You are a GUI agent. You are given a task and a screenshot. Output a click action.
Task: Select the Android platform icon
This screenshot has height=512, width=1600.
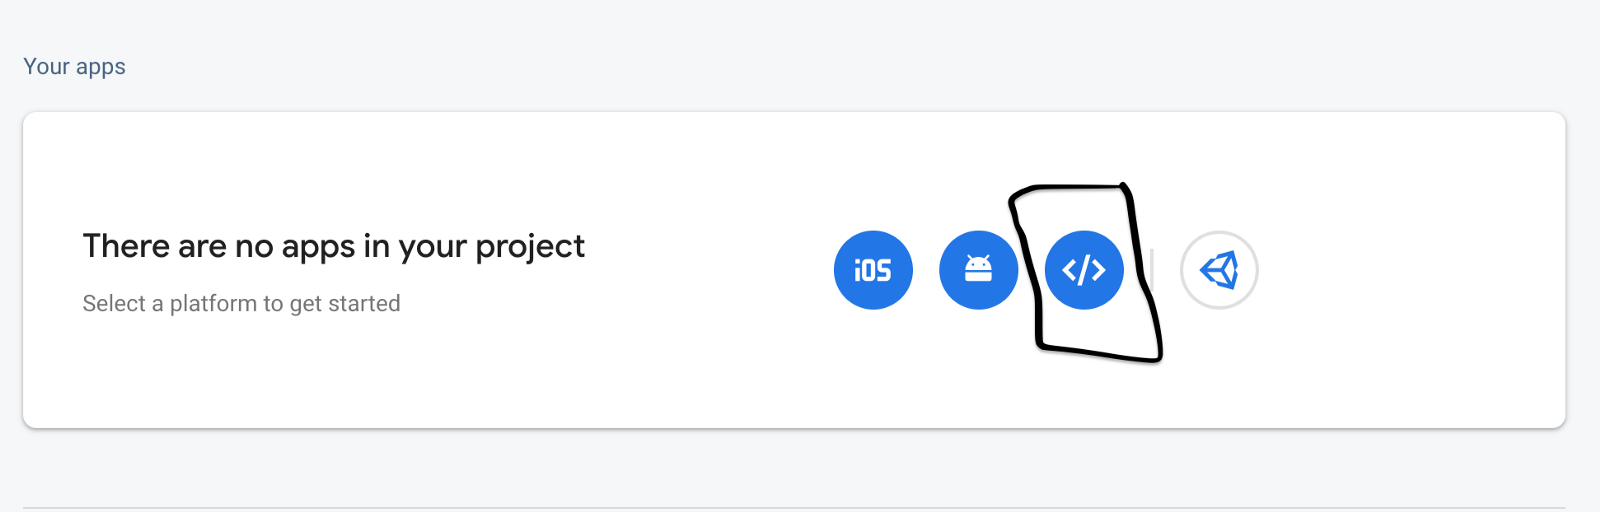(x=979, y=270)
